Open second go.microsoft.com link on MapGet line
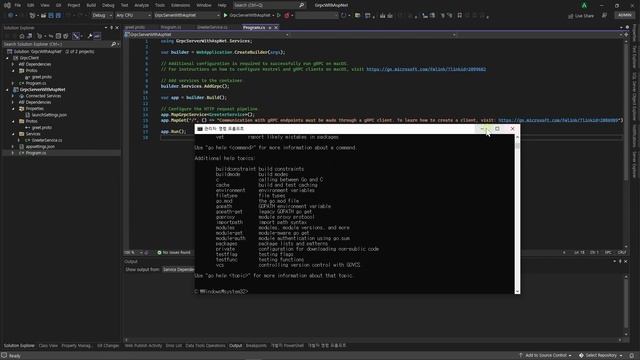 click(558, 120)
